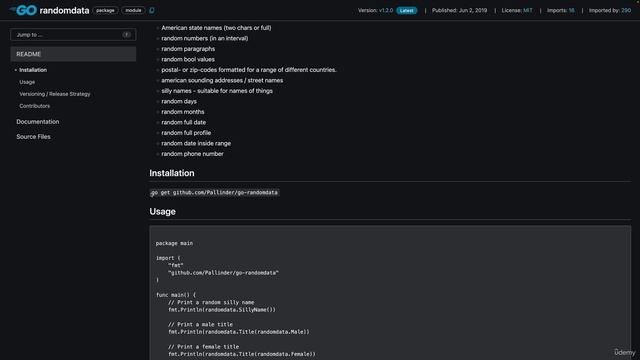
Task: Click the Latest version badge
Action: (x=407, y=11)
